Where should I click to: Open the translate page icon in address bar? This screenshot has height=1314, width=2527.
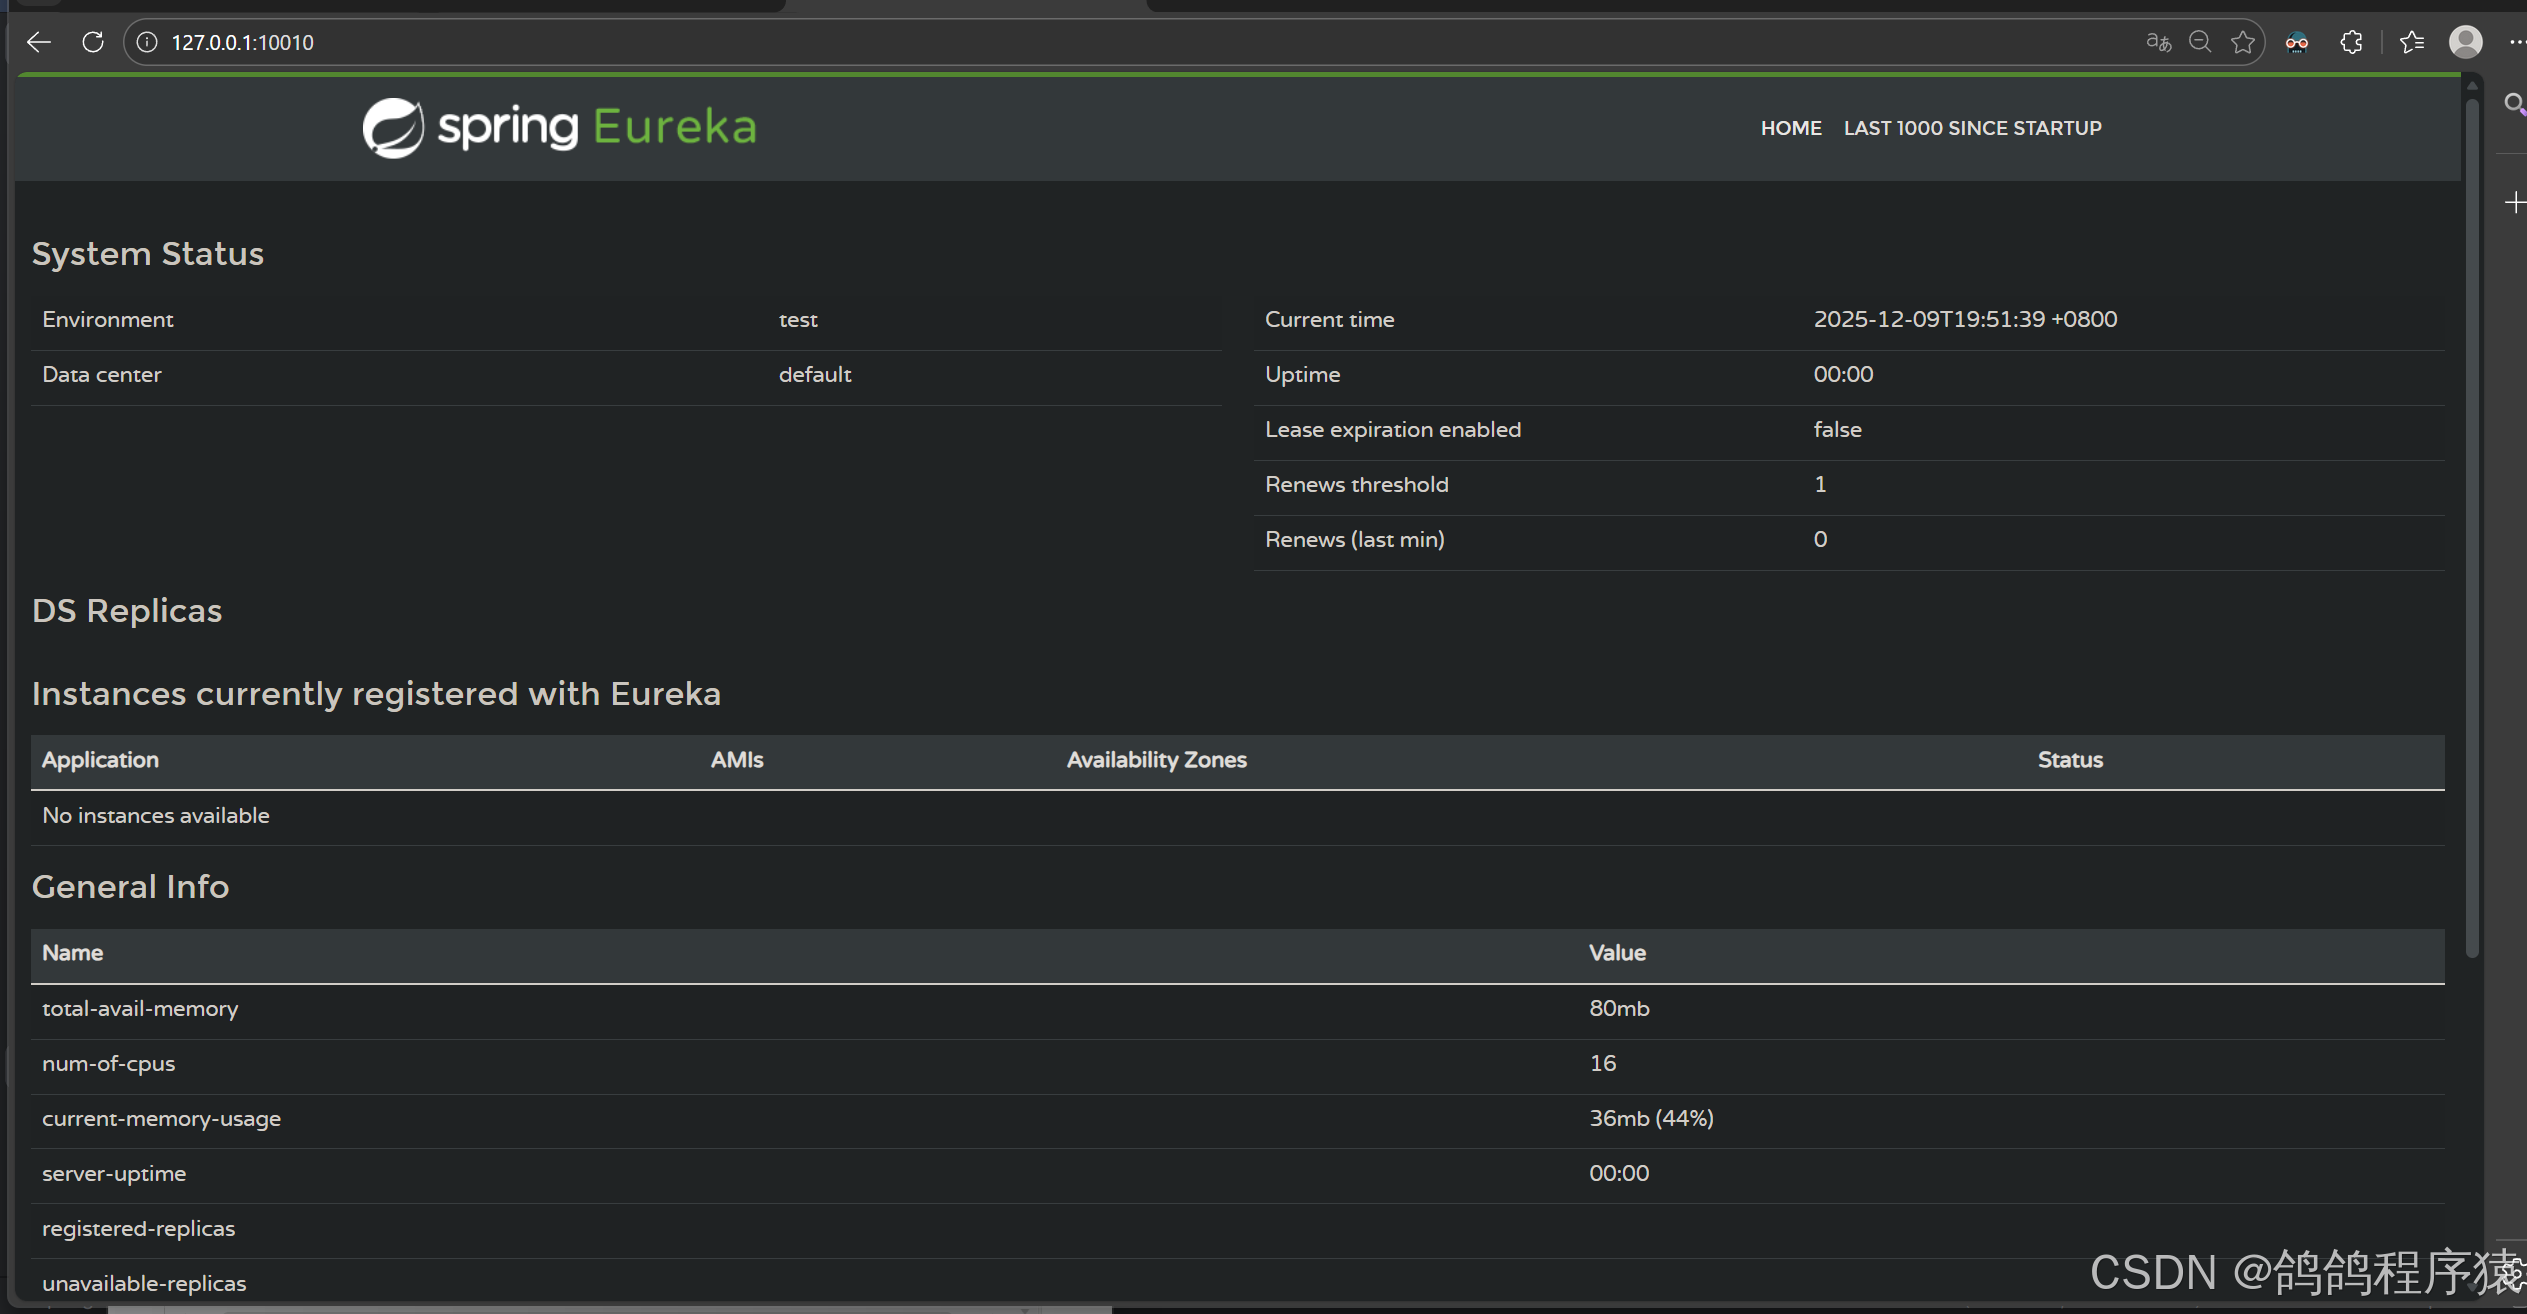2157,42
